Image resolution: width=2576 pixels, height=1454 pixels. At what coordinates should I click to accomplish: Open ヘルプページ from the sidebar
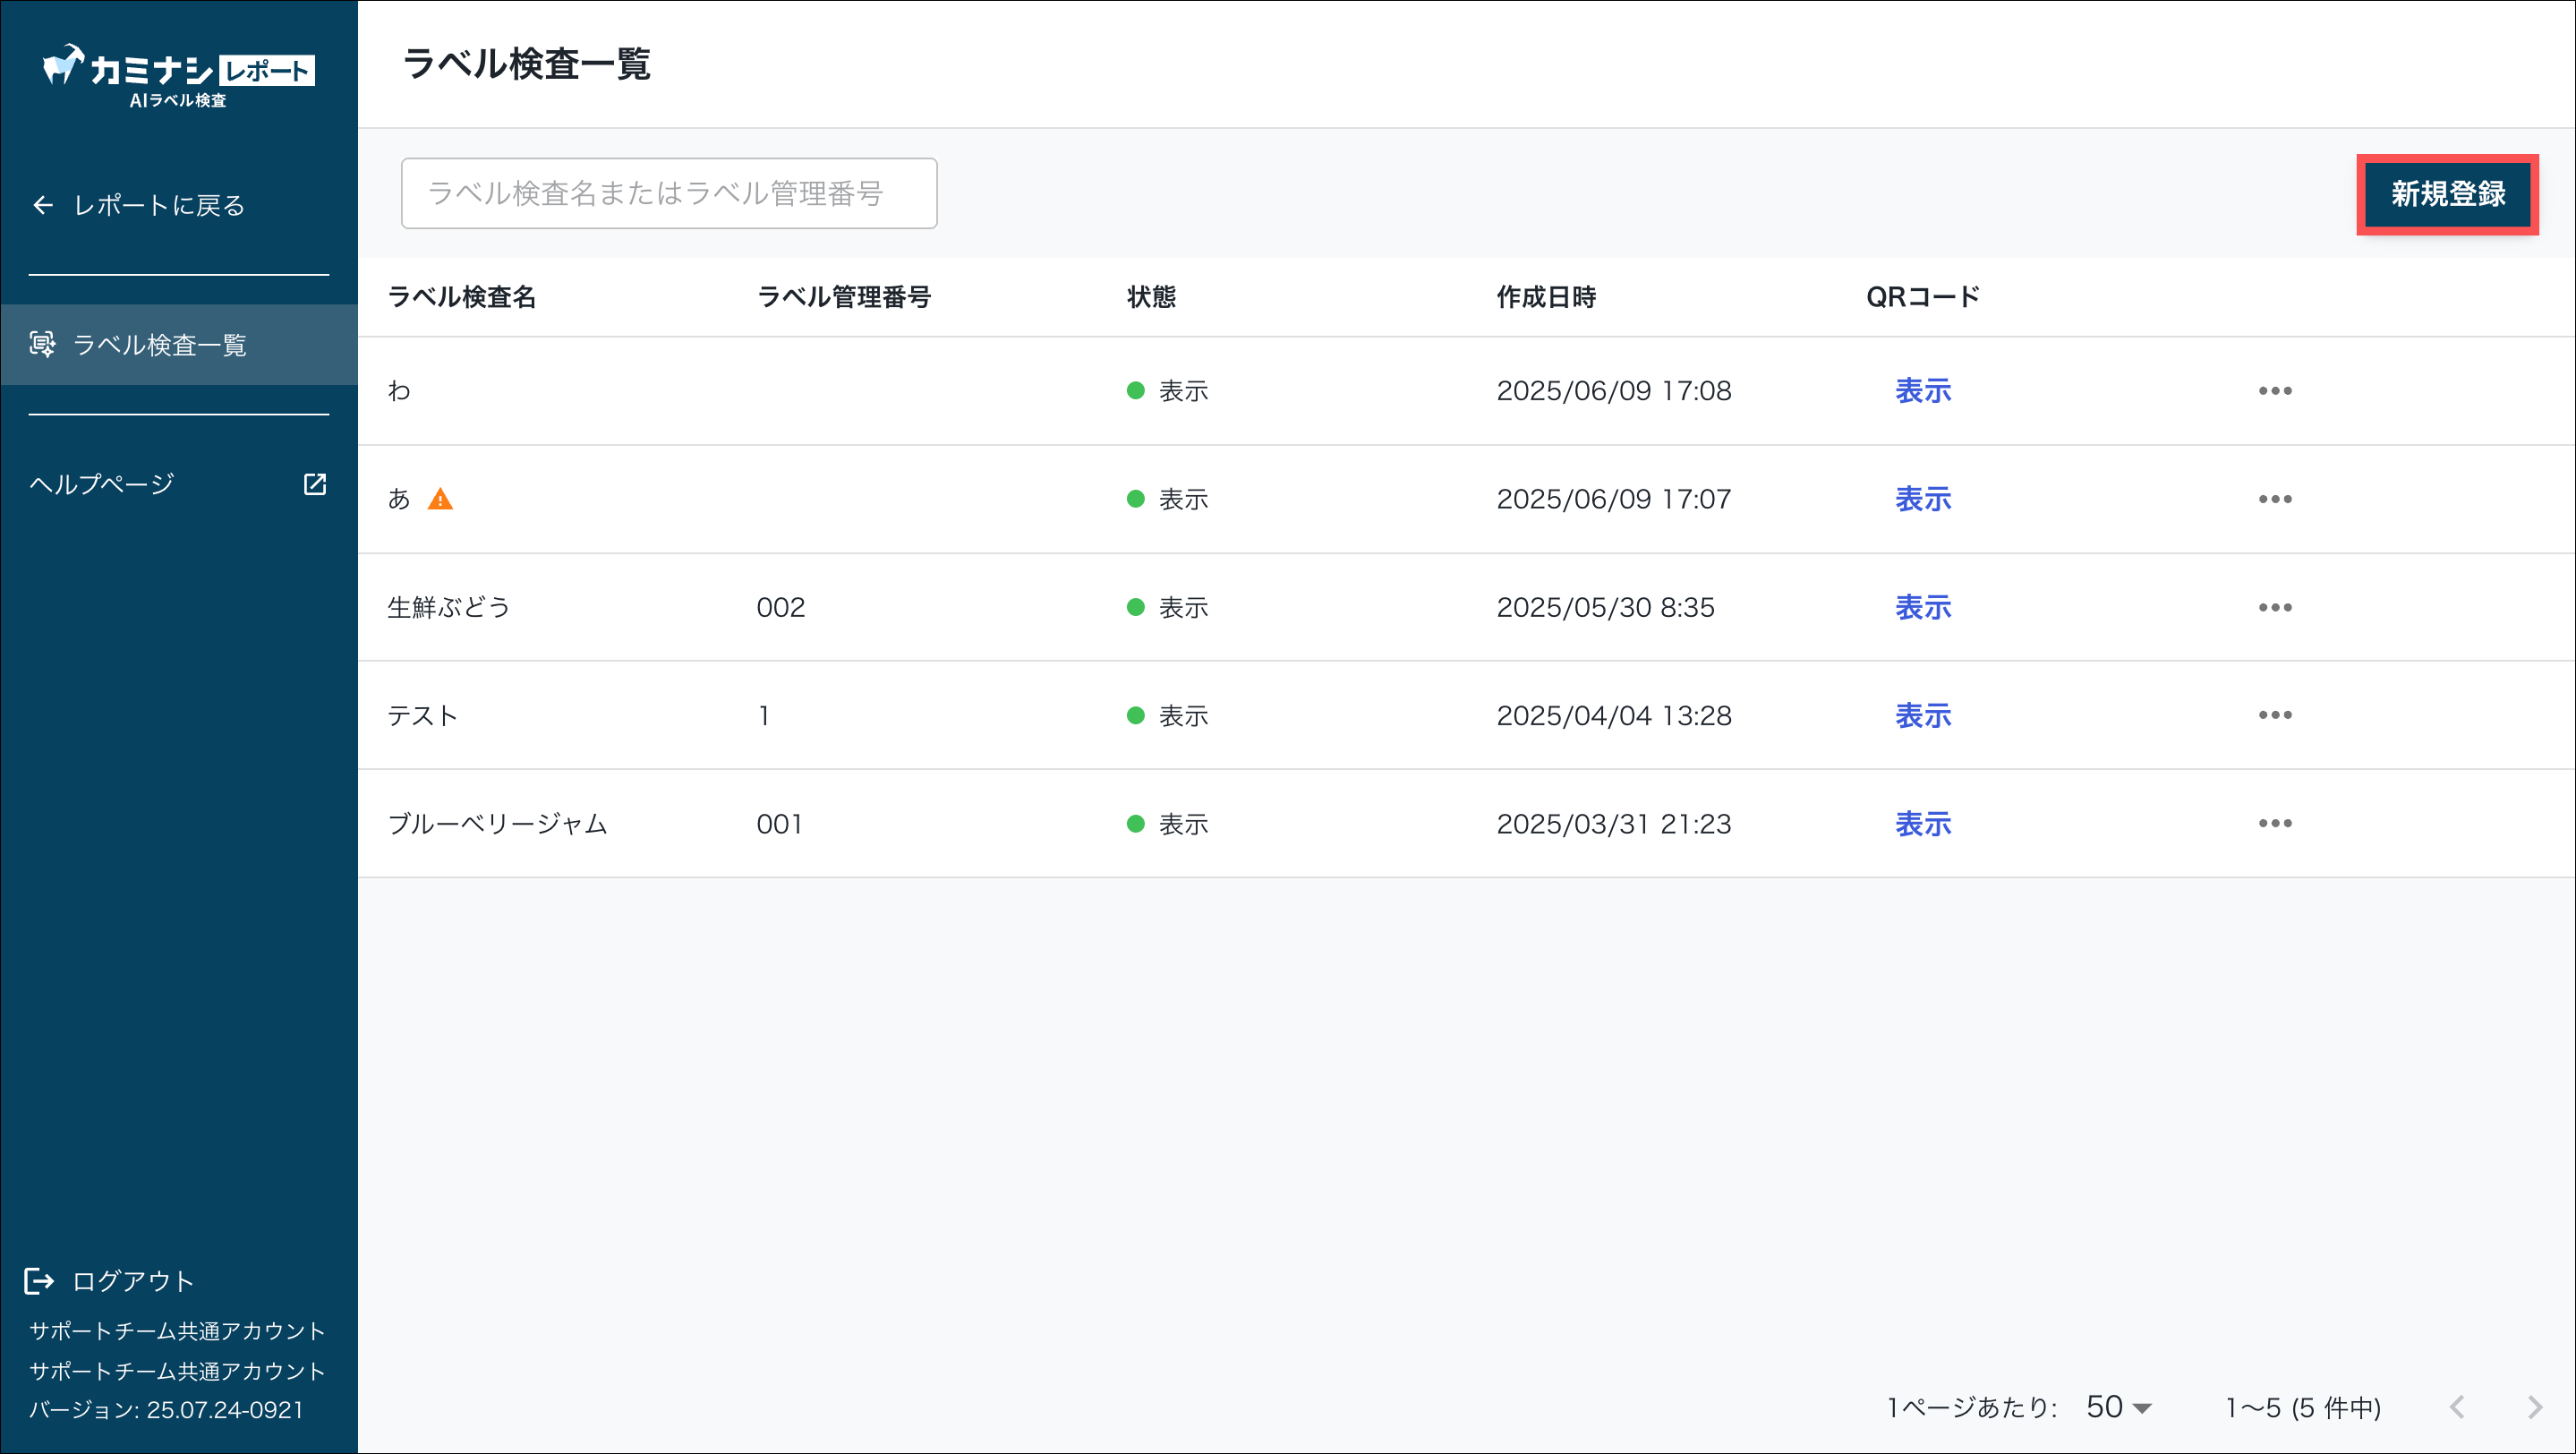(102, 484)
